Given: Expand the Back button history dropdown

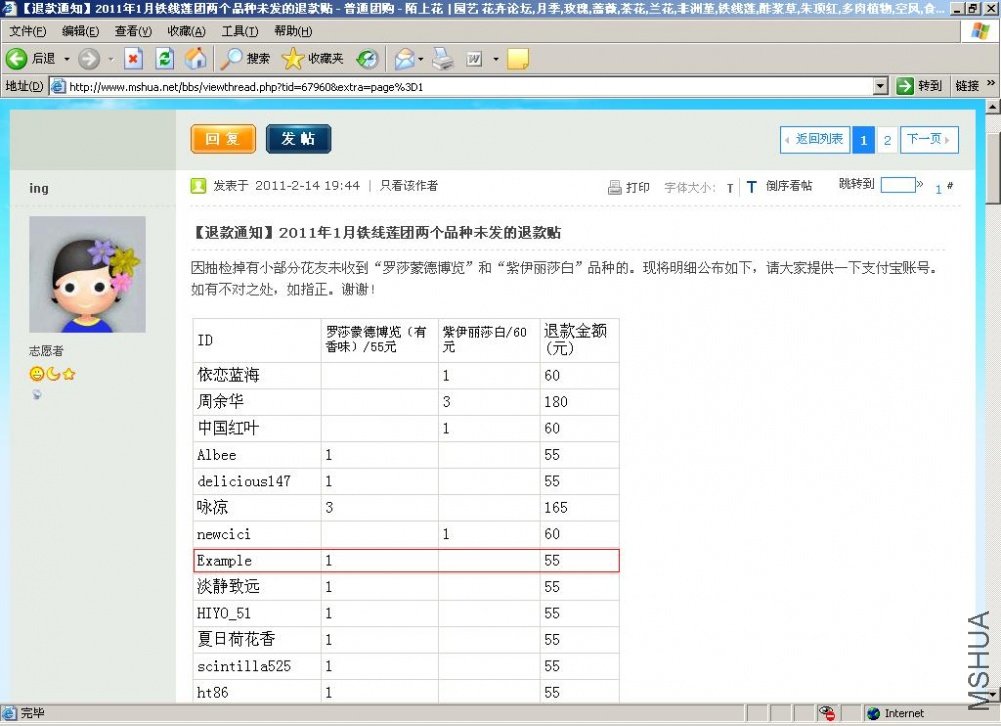Looking at the screenshot, I should pyautogui.click(x=67, y=59).
